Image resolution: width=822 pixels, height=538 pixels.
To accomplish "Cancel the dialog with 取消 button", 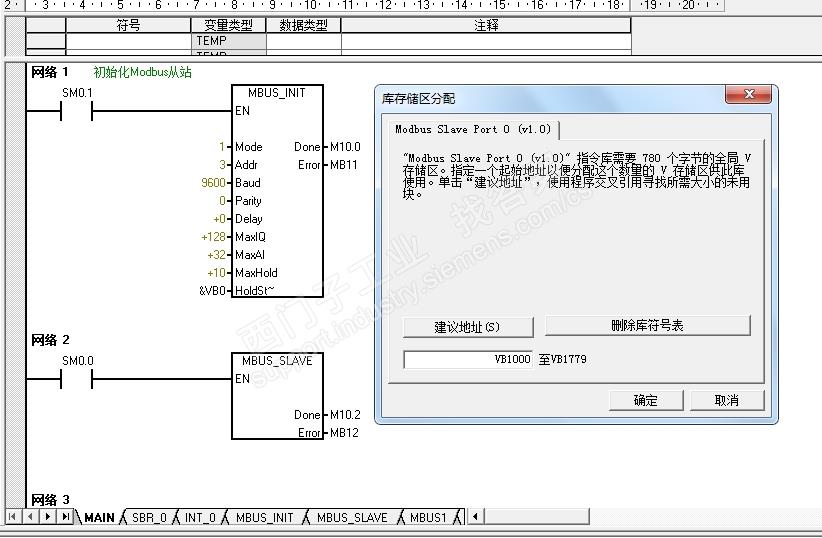I will pyautogui.click(x=727, y=401).
